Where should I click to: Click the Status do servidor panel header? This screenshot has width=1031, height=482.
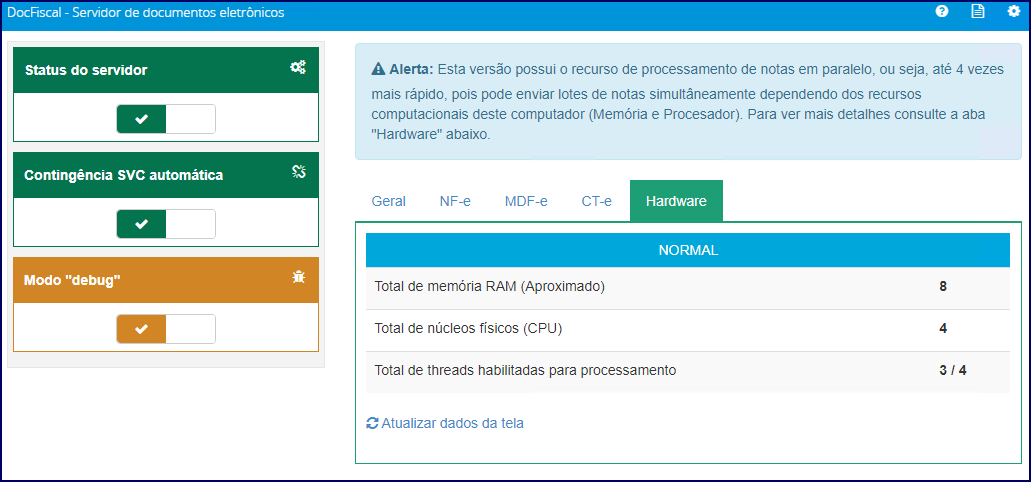coord(166,70)
